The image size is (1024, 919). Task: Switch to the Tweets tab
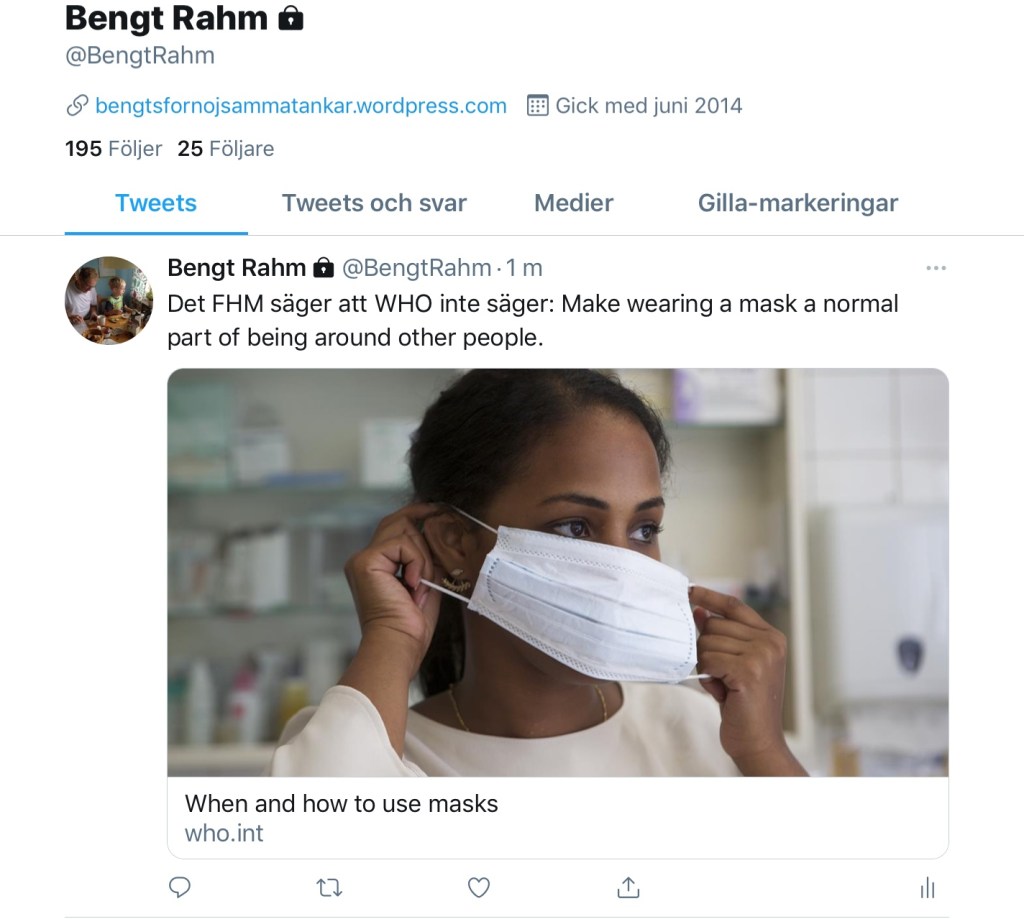click(x=156, y=203)
